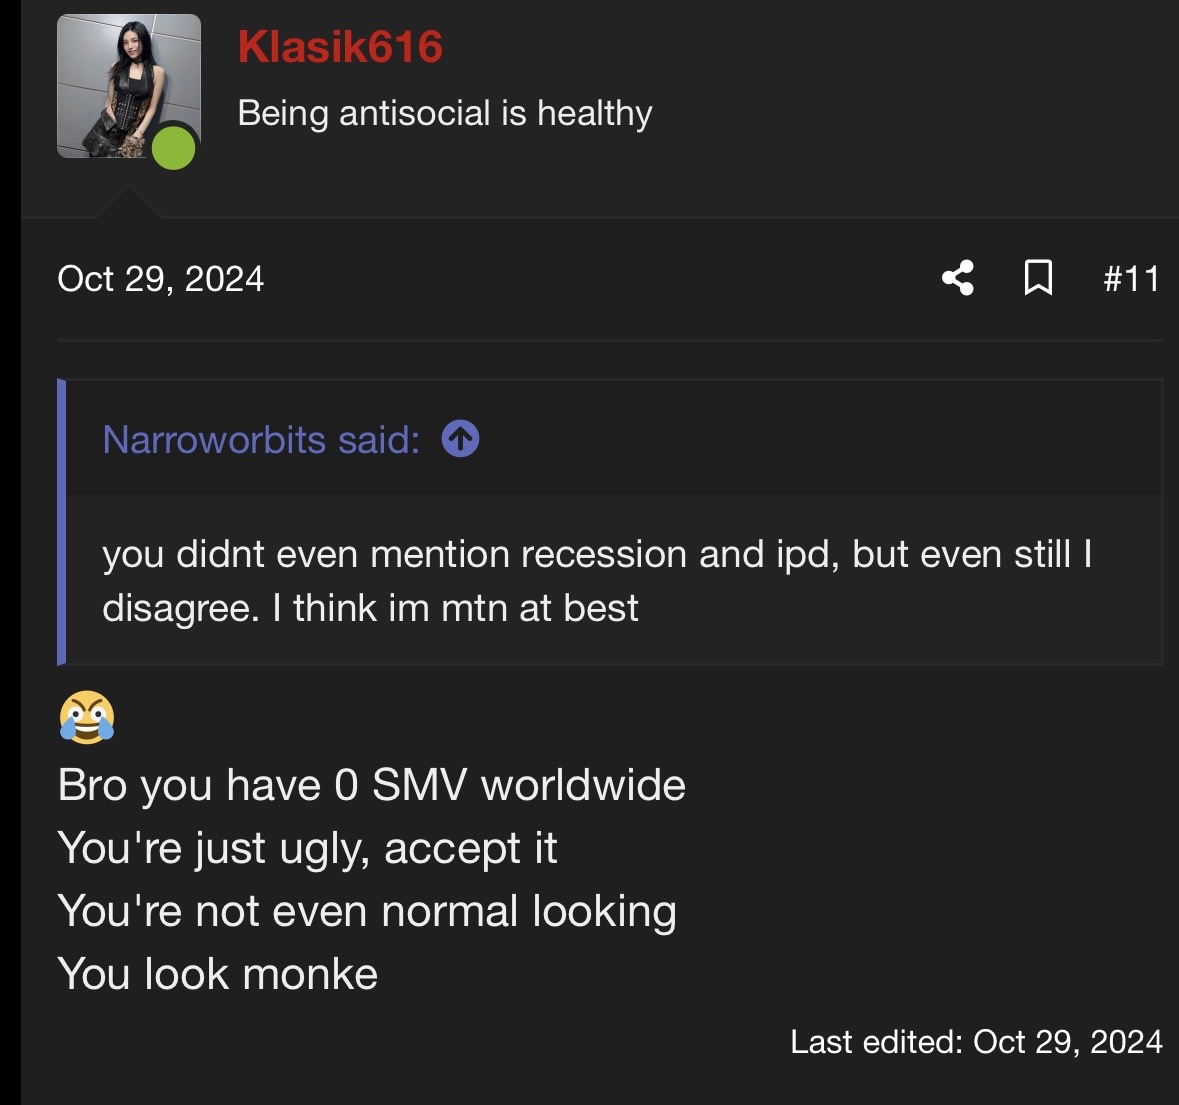Click the line "You're just ugly, accept it"
Image resolution: width=1179 pixels, height=1105 pixels.
point(307,848)
